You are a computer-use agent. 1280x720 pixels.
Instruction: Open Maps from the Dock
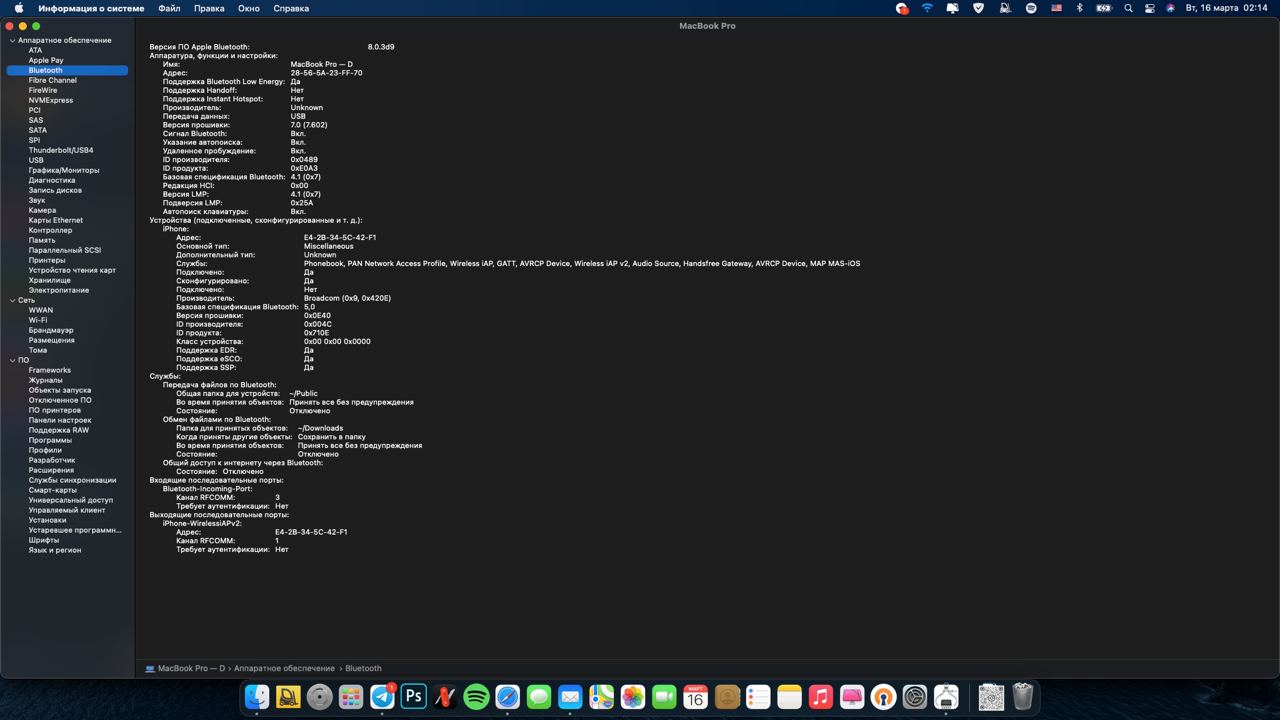coord(601,697)
